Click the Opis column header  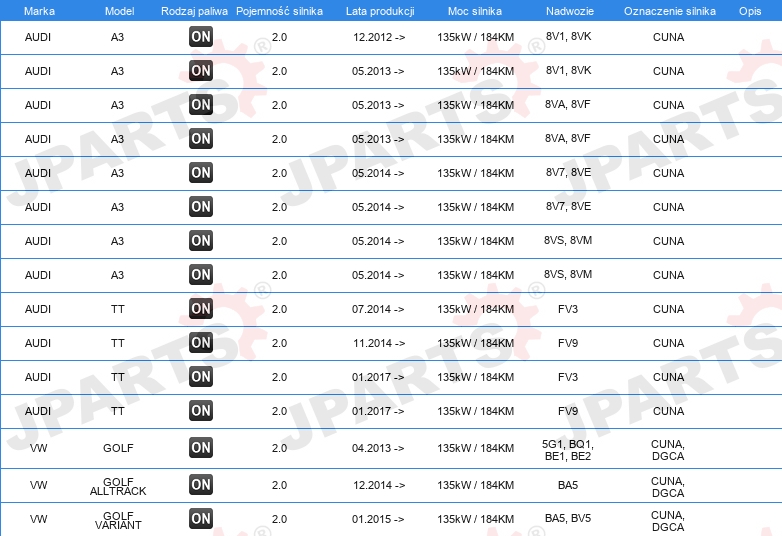[750, 11]
